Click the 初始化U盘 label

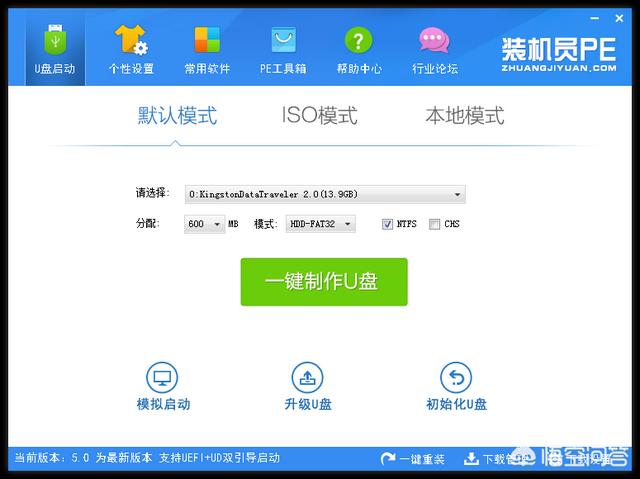(456, 404)
